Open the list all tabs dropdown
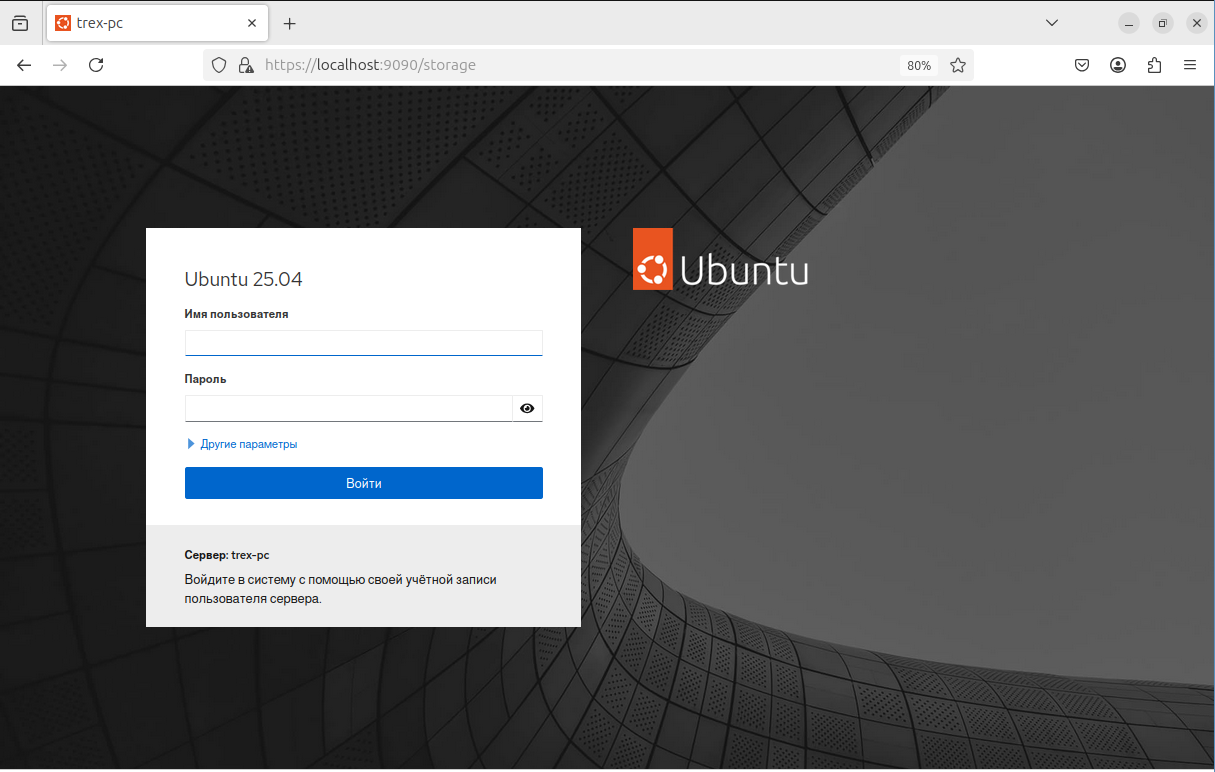The width and height of the screenshot is (1215, 772). 1052,23
